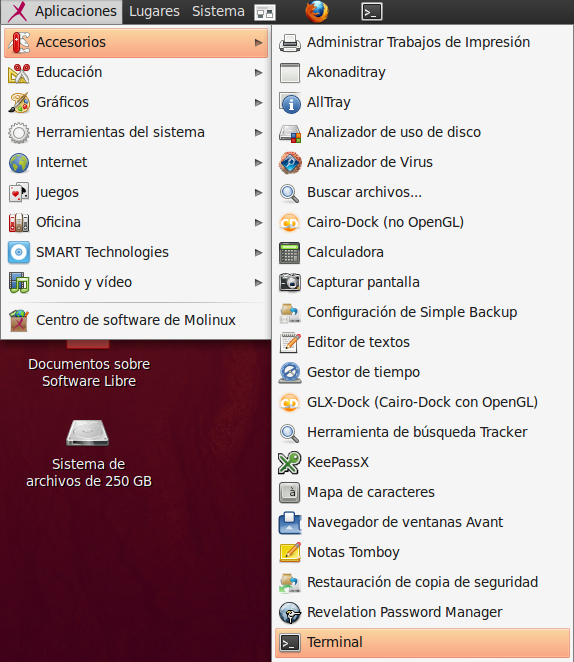This screenshot has width=574, height=662.
Task: Expand the Juegos submenu arrow
Action: click(258, 193)
